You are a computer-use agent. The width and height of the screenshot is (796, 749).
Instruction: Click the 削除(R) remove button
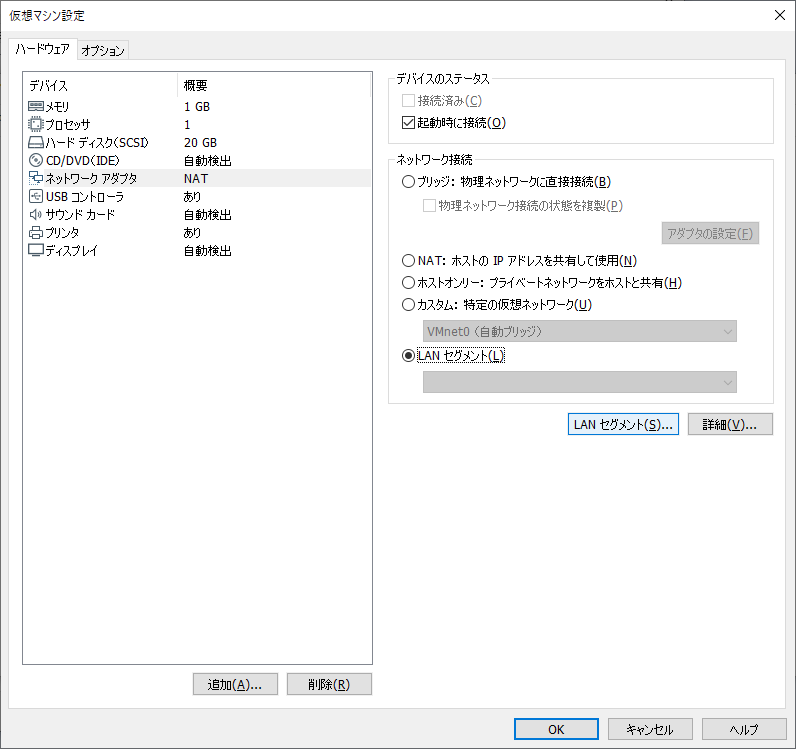point(329,684)
